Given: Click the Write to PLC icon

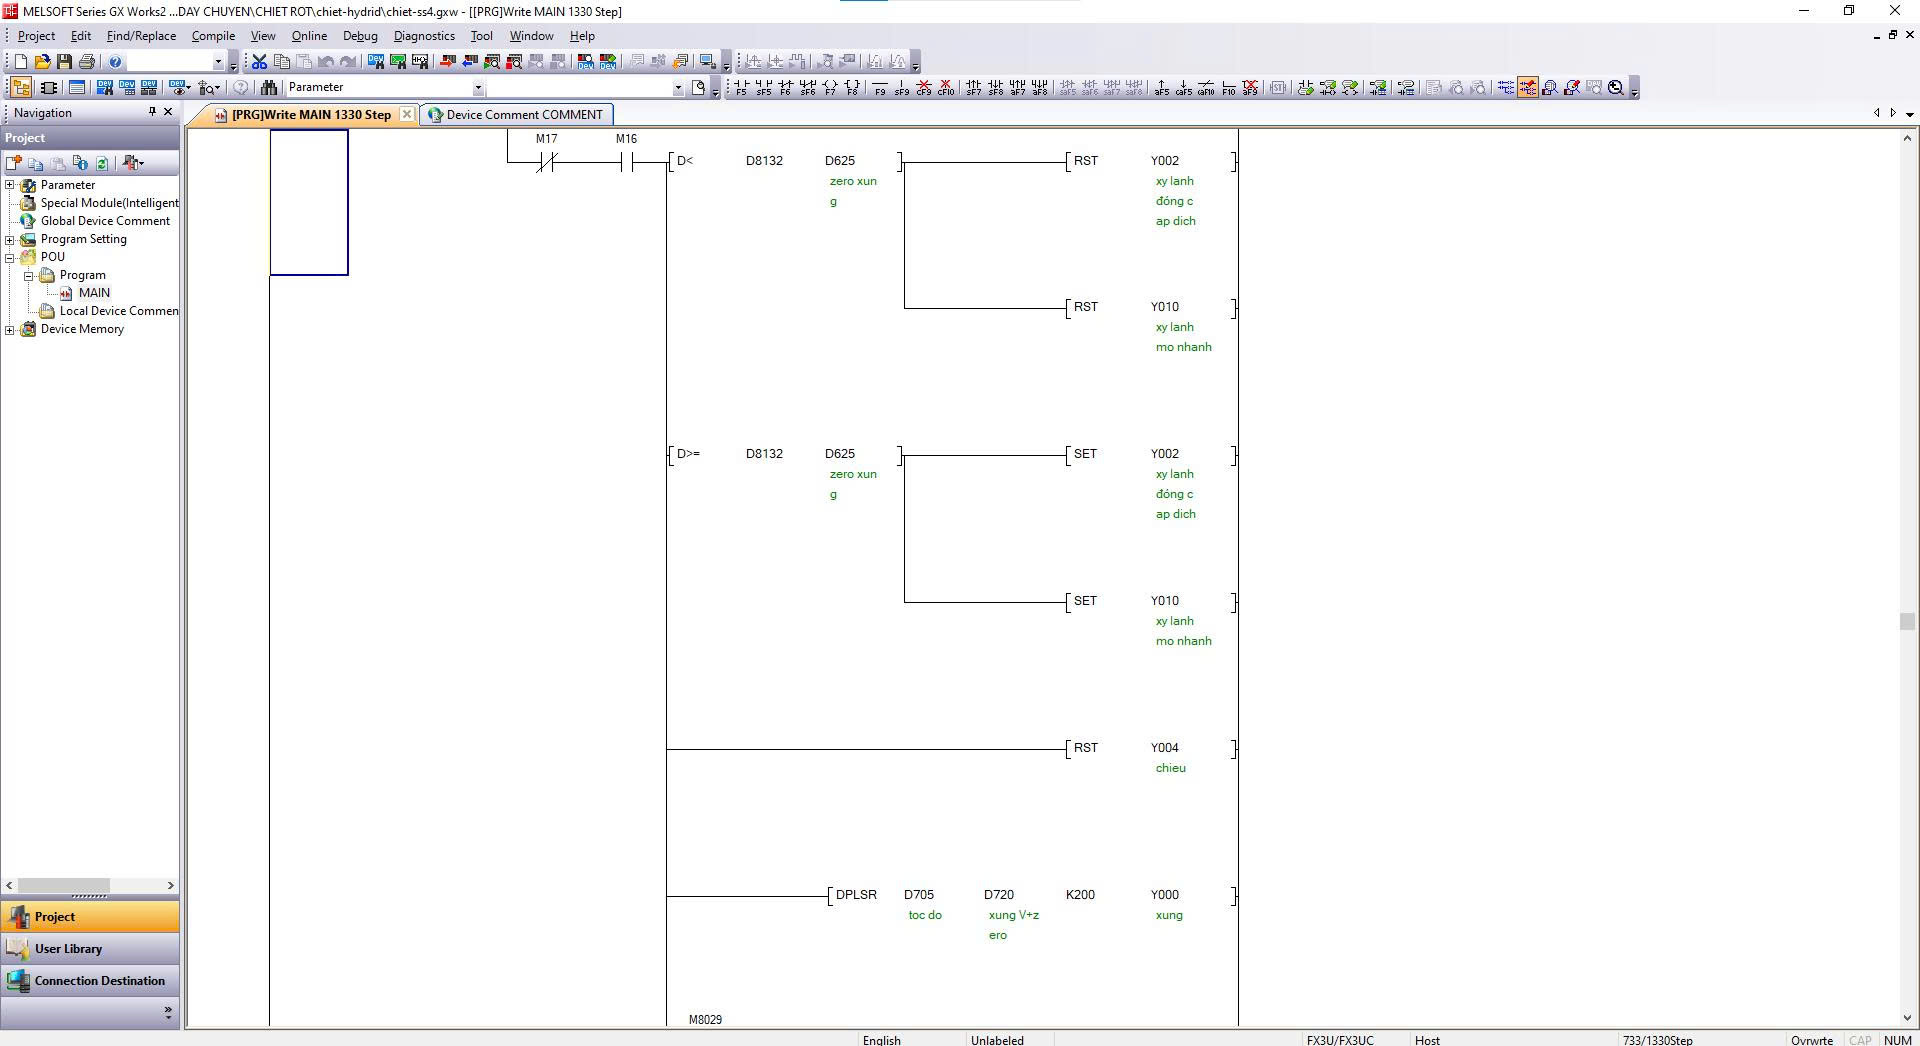Looking at the screenshot, I should pyautogui.click(x=447, y=62).
